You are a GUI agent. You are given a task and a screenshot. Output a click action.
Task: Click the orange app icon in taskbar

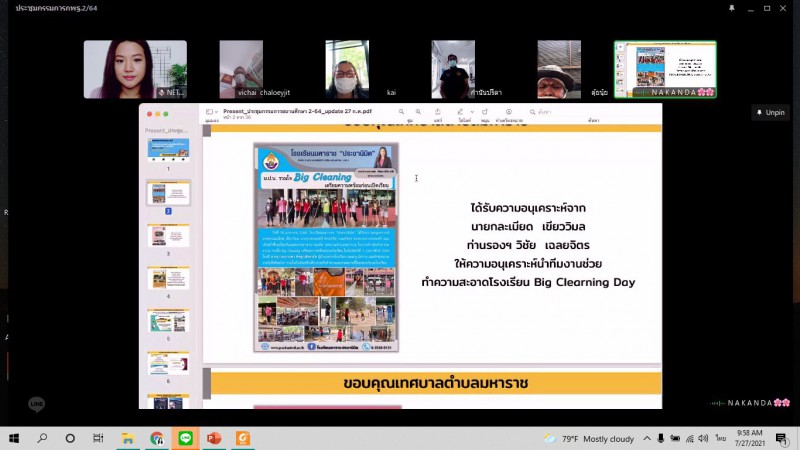tap(241, 438)
